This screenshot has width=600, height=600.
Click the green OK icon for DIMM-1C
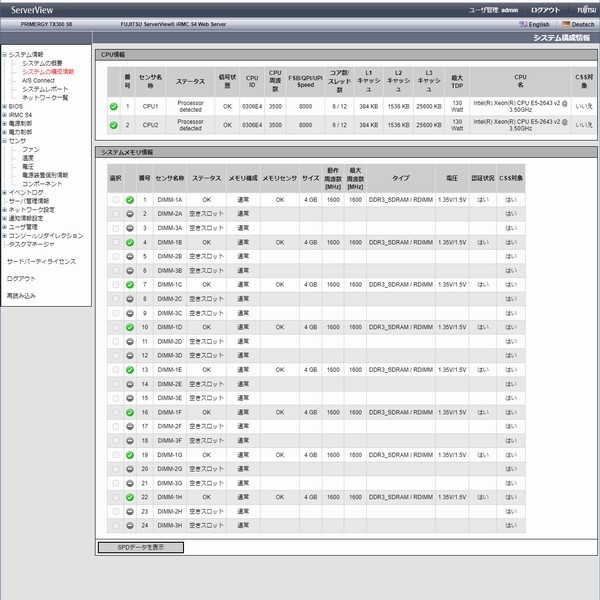(x=130, y=285)
